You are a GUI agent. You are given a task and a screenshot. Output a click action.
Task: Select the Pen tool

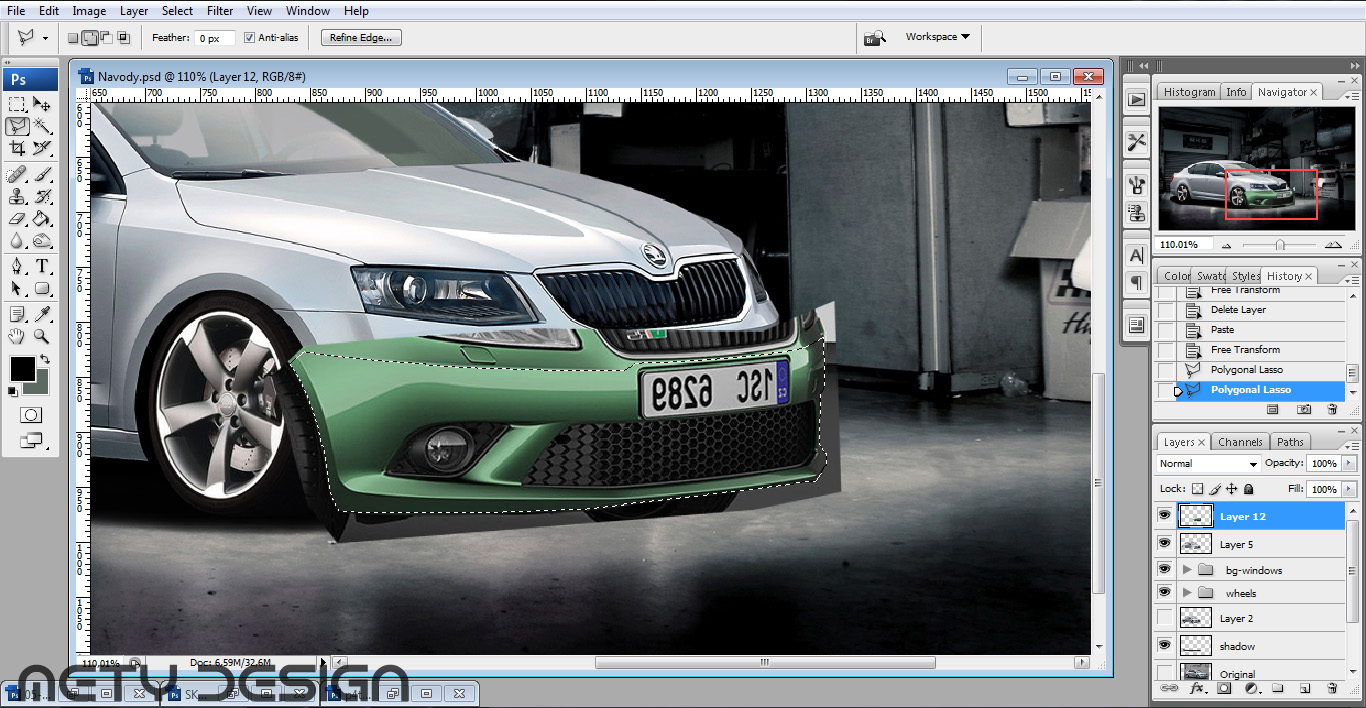pyautogui.click(x=17, y=267)
